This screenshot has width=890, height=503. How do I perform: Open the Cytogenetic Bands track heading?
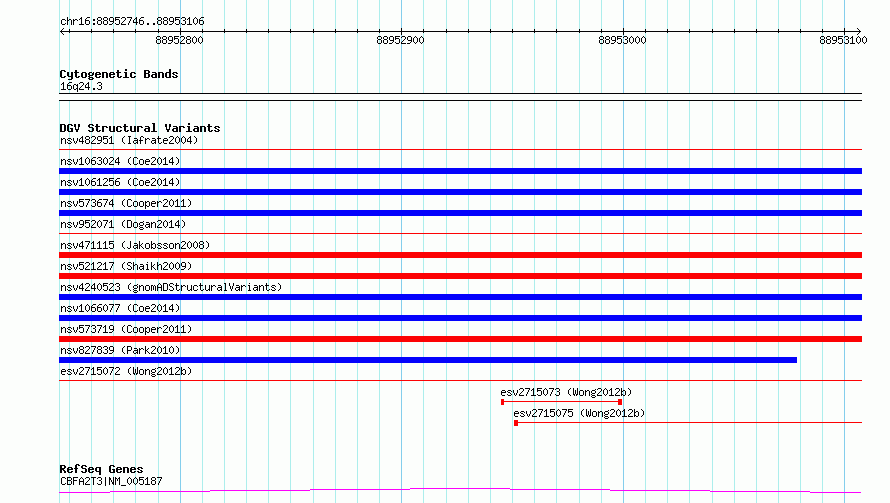(x=119, y=74)
